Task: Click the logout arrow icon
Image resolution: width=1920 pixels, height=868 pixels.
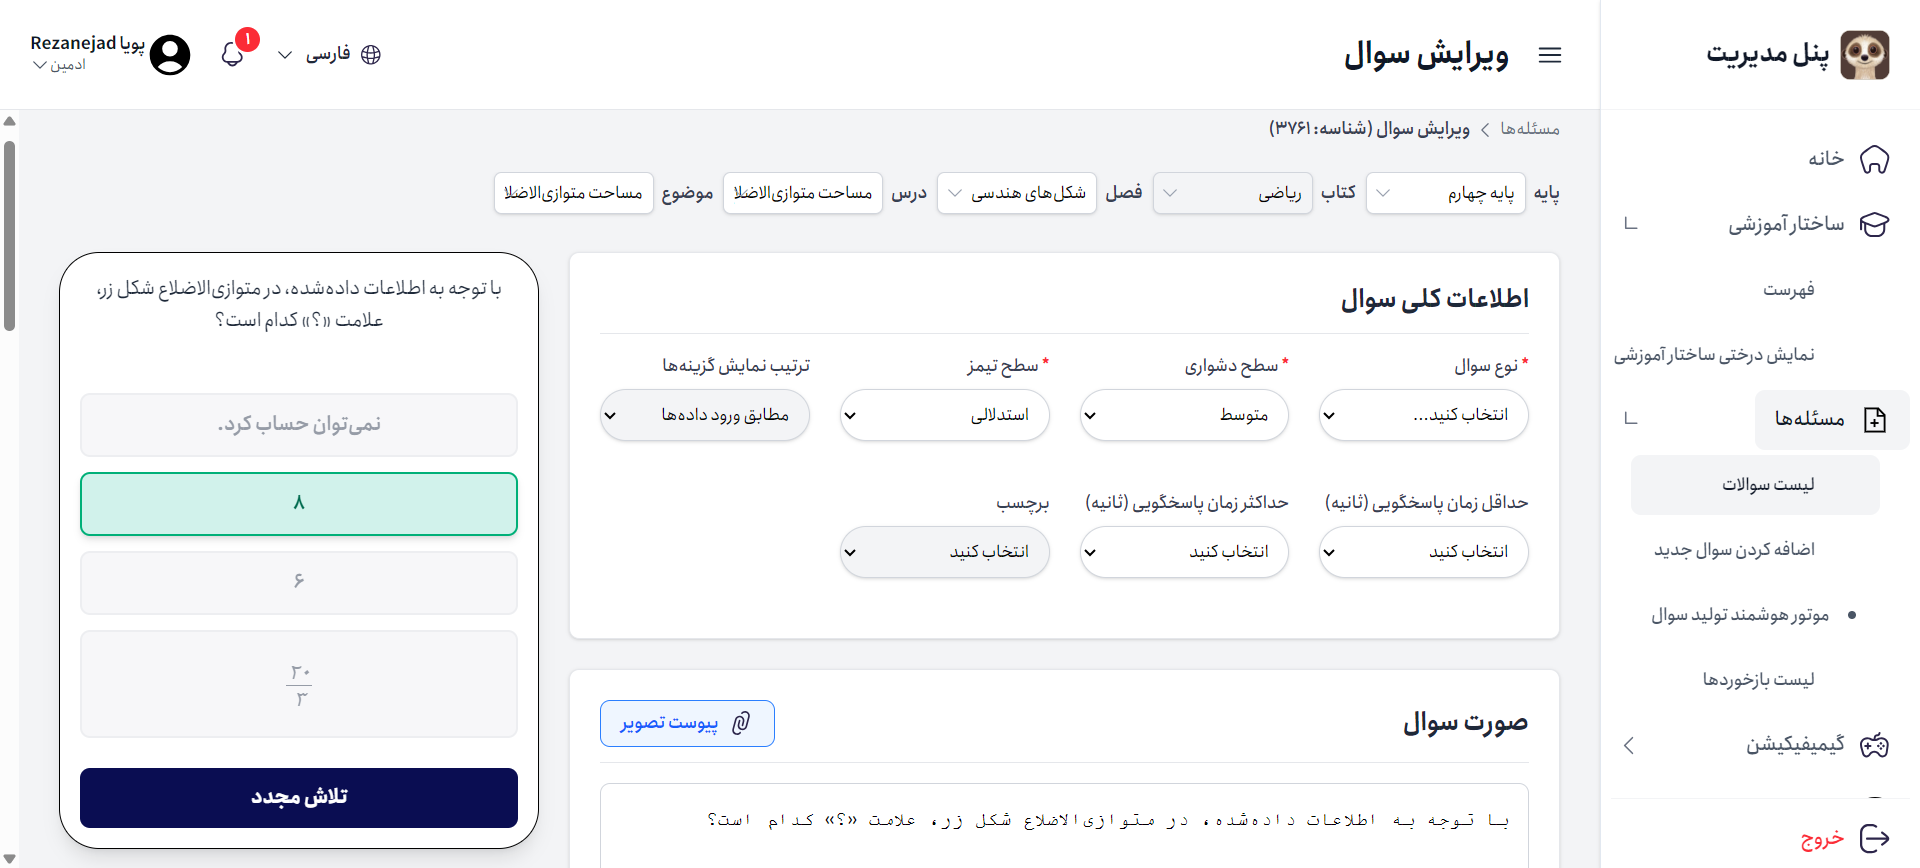Action: [x=1874, y=838]
